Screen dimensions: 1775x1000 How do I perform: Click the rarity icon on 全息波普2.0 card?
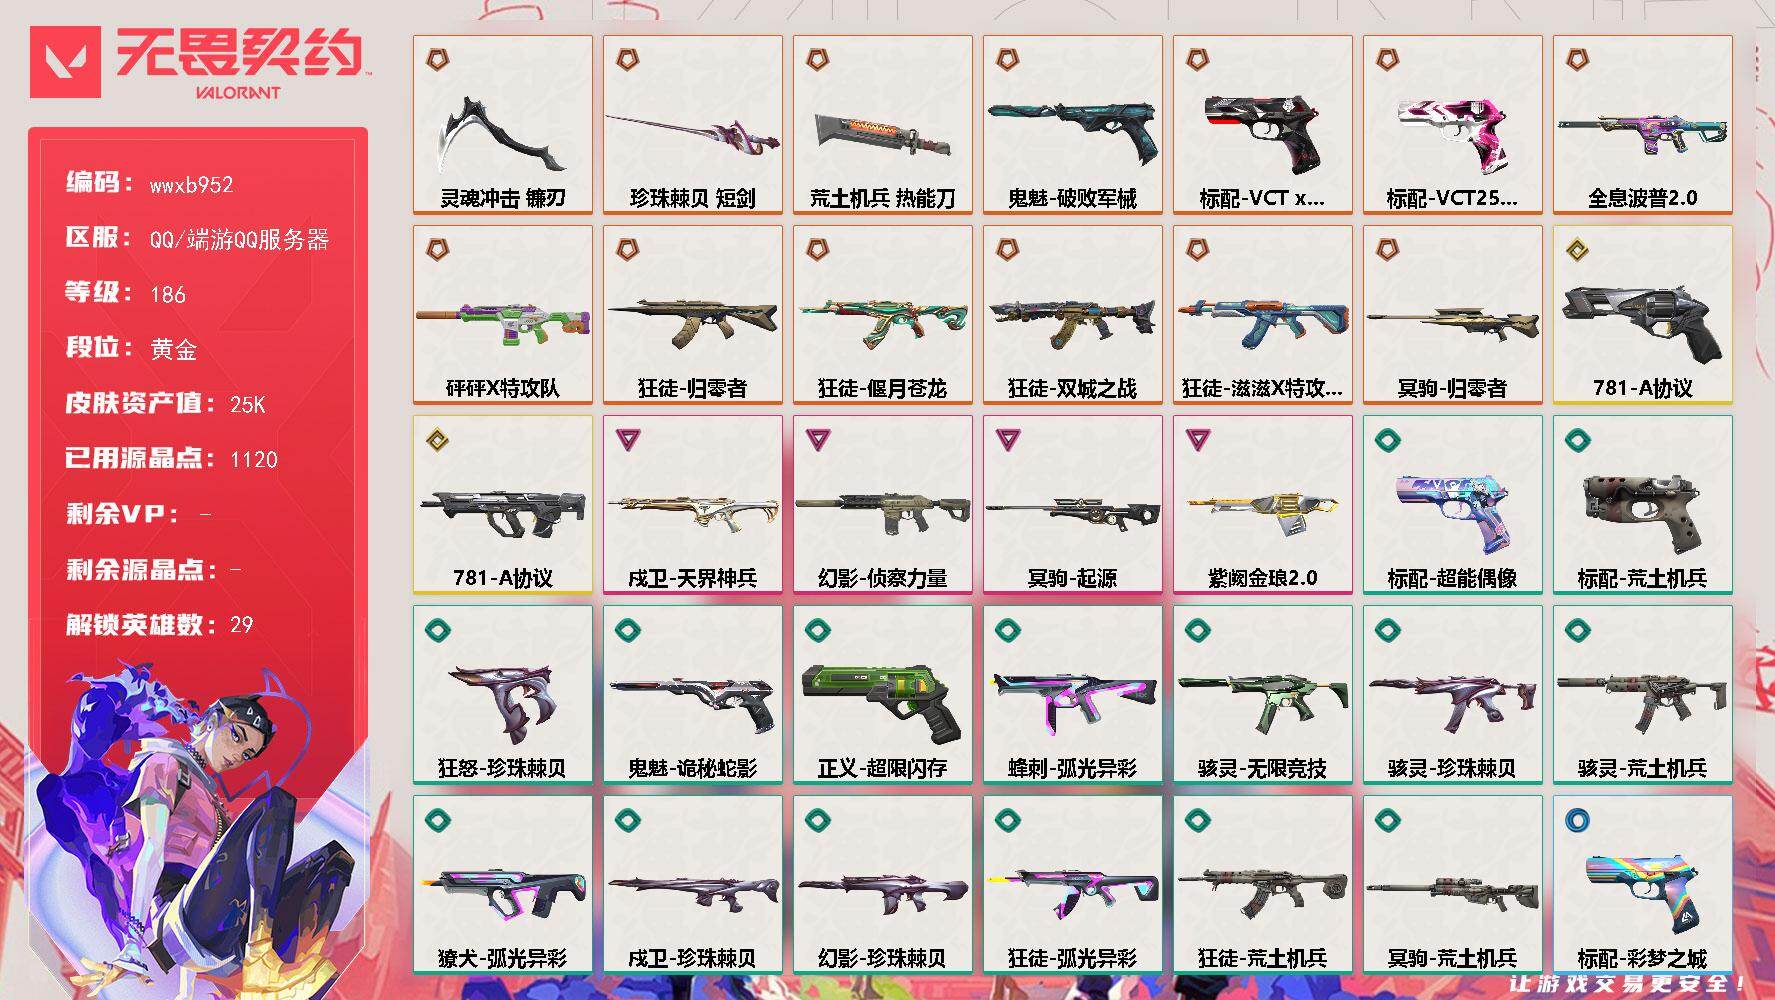1577,60
